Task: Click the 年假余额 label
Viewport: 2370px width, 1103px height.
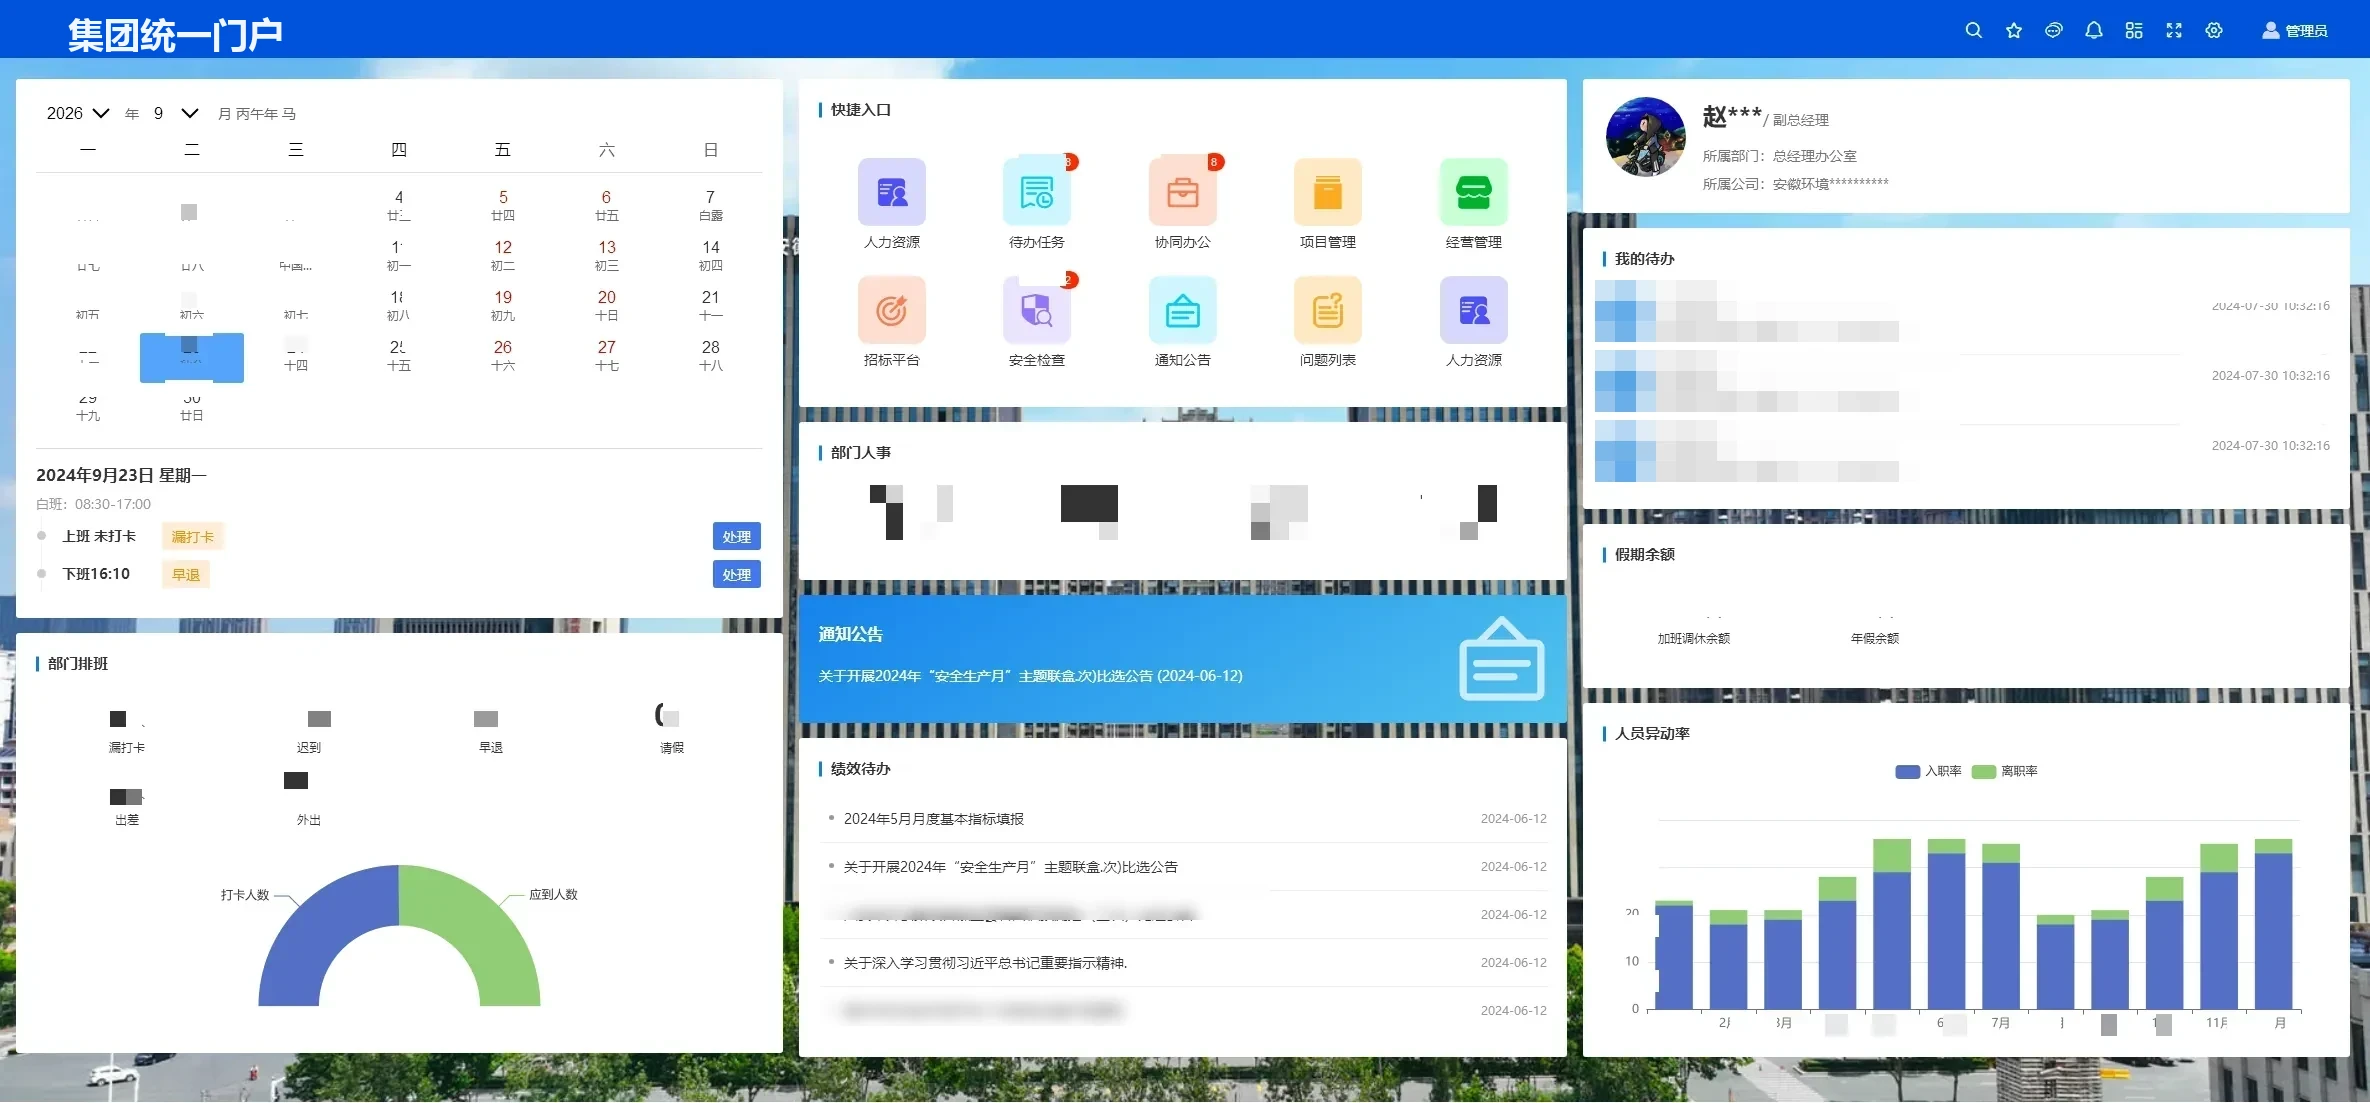Action: (x=1875, y=638)
